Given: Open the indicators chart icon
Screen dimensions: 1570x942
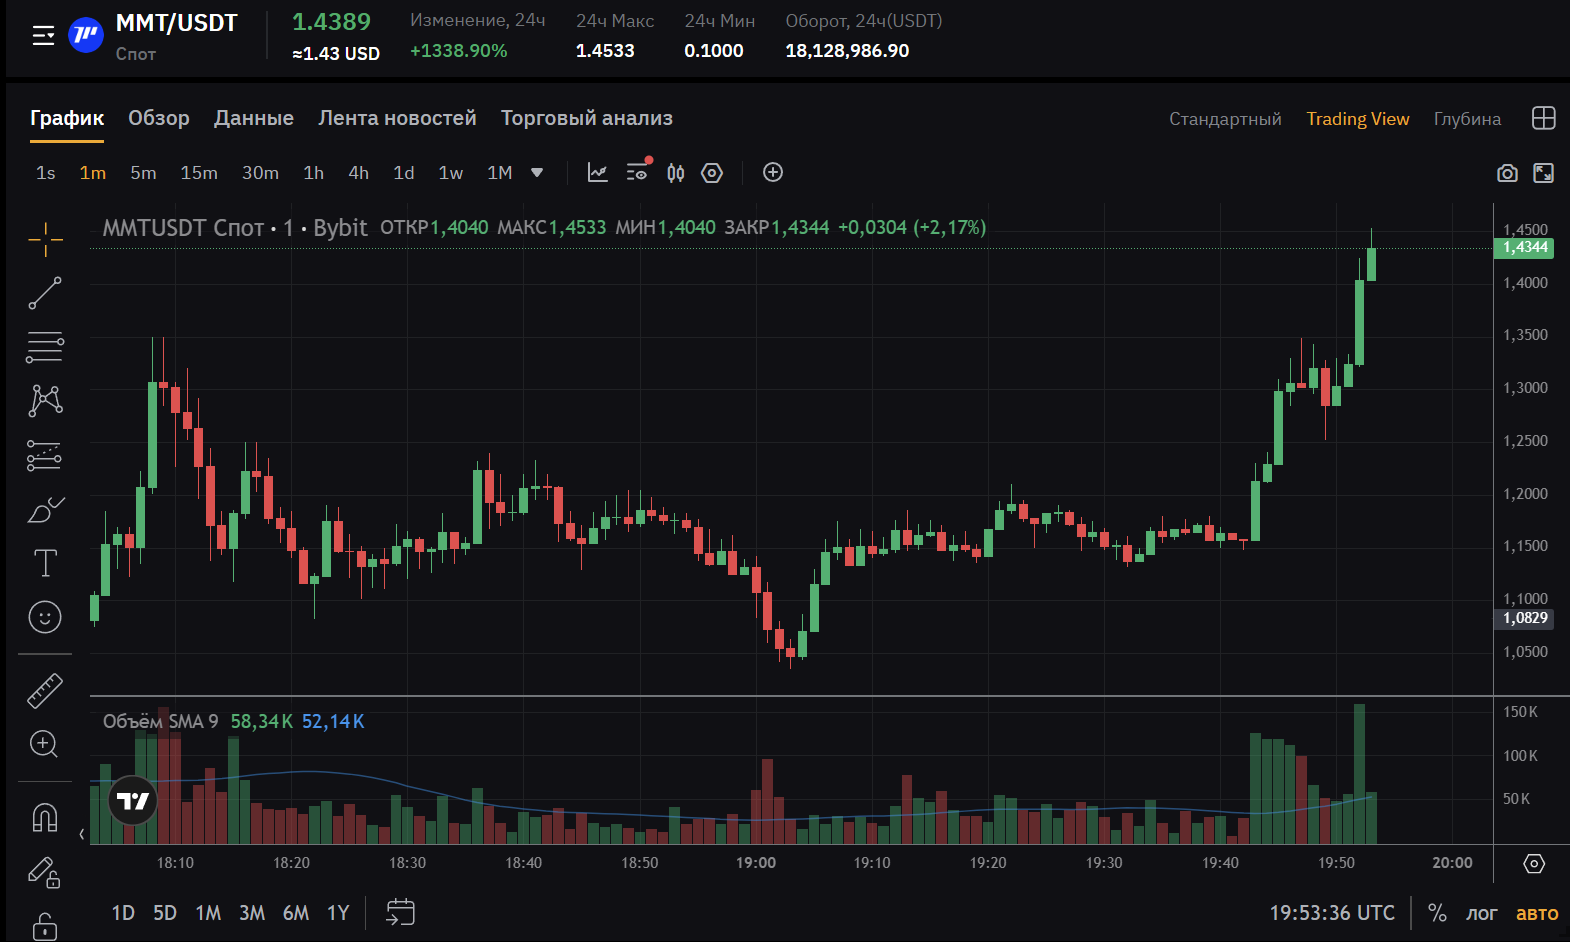Looking at the screenshot, I should pyautogui.click(x=597, y=173).
